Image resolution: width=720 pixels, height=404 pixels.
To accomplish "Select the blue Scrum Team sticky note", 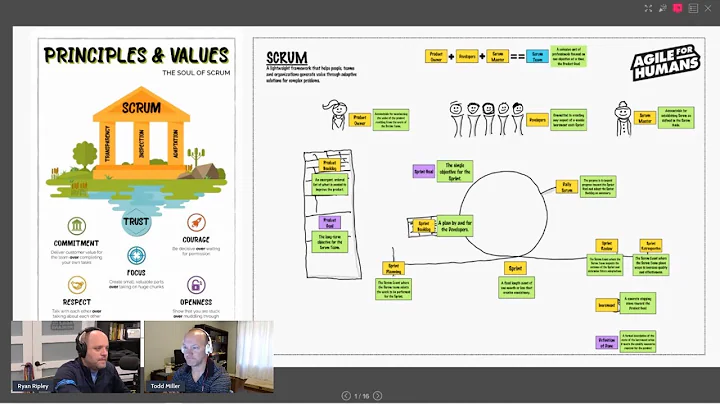I will tap(537, 56).
